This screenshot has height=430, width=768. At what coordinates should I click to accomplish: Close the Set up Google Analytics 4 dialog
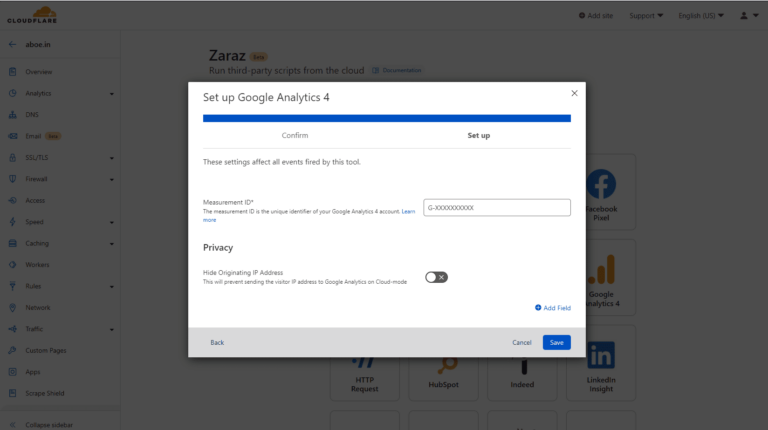click(x=575, y=93)
